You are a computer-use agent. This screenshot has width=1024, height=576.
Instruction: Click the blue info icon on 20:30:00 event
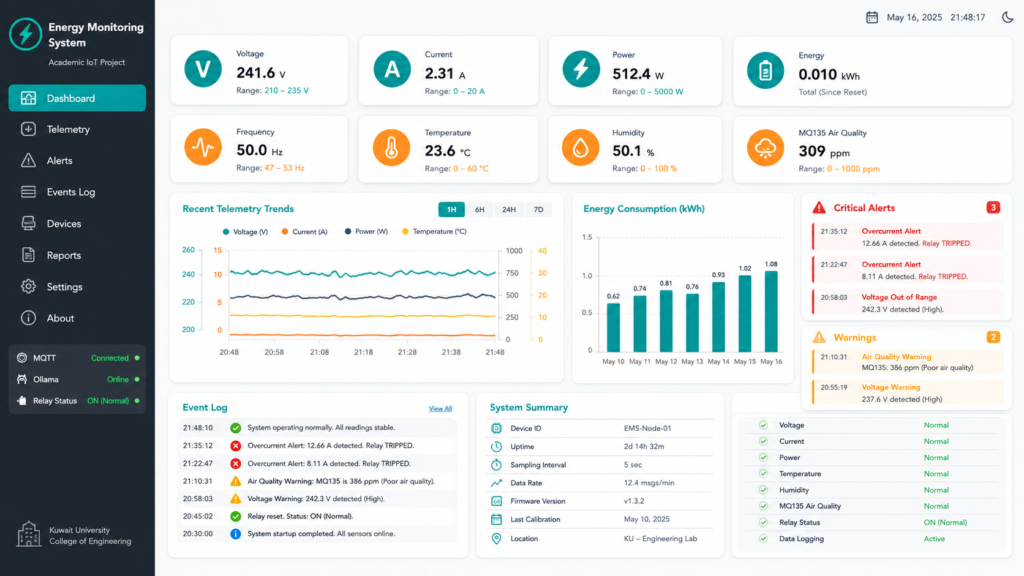pos(235,534)
